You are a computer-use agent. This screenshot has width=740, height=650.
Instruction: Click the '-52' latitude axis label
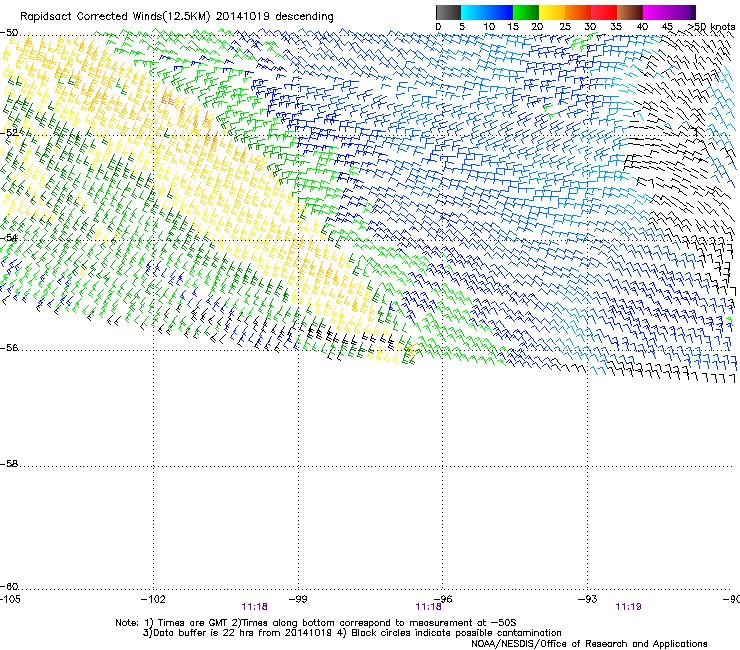click(x=9, y=133)
